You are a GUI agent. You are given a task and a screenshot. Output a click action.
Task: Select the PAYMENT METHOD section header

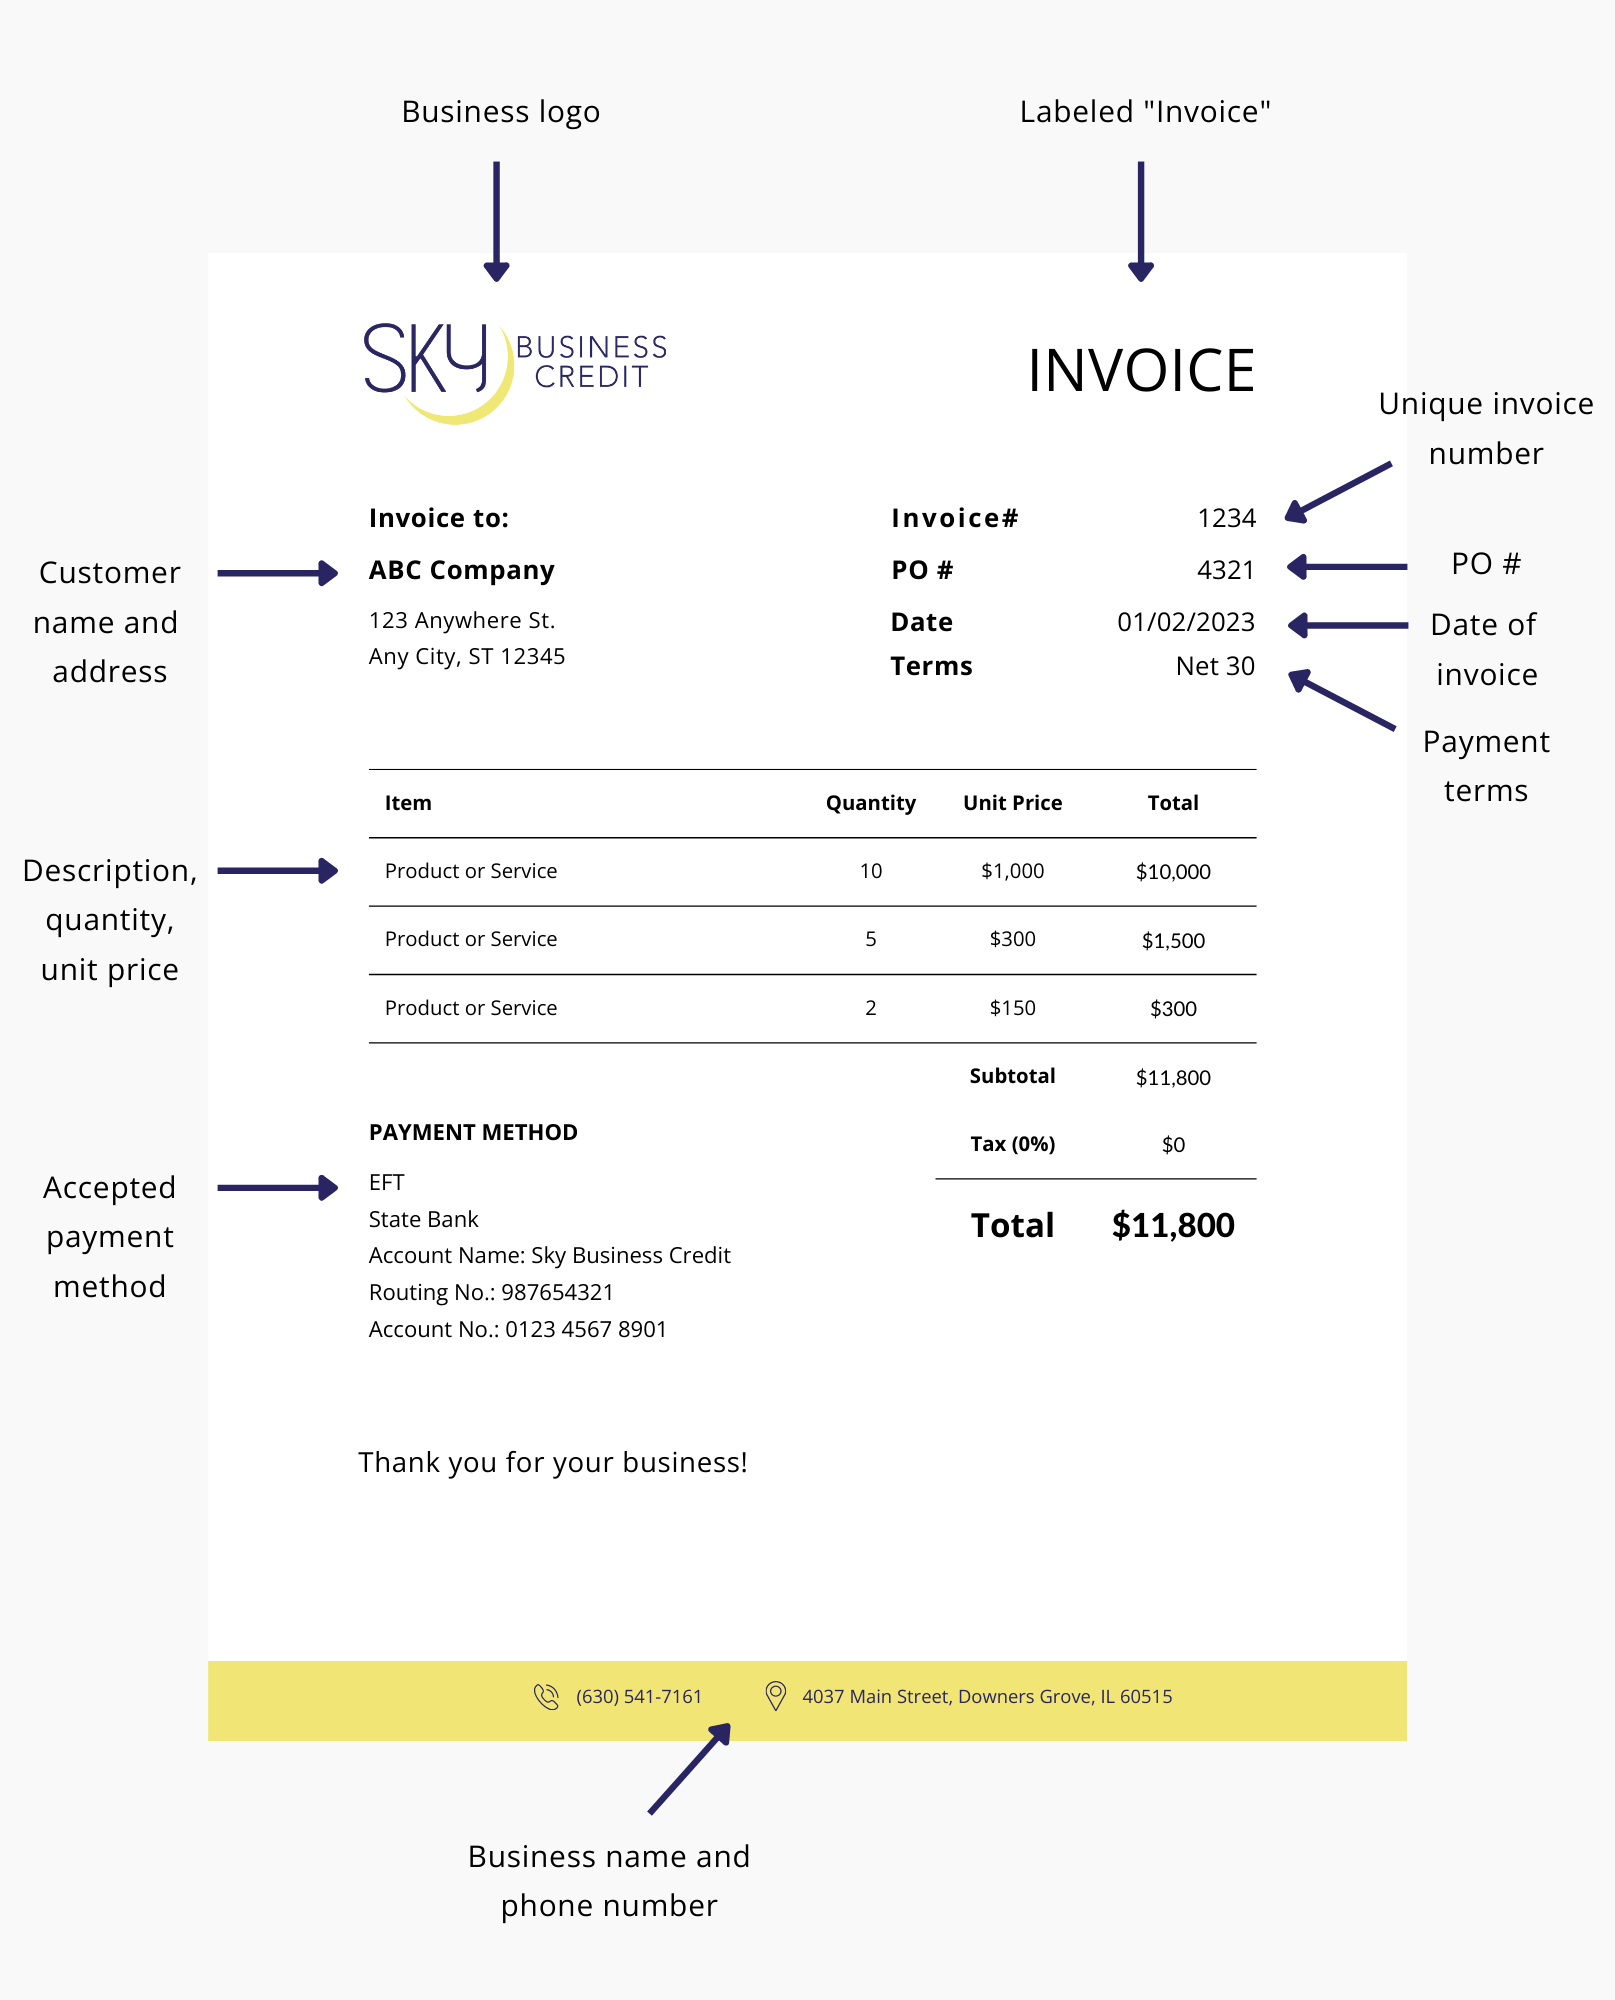point(472,1132)
